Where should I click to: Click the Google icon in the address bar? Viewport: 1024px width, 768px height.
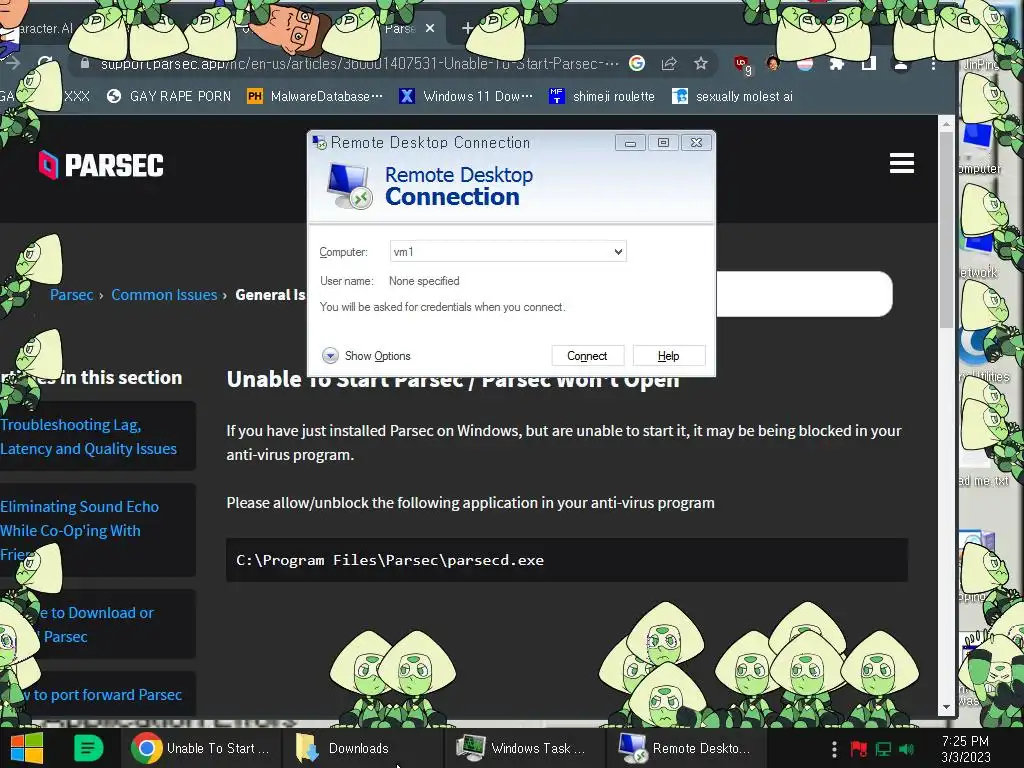pyautogui.click(x=637, y=63)
